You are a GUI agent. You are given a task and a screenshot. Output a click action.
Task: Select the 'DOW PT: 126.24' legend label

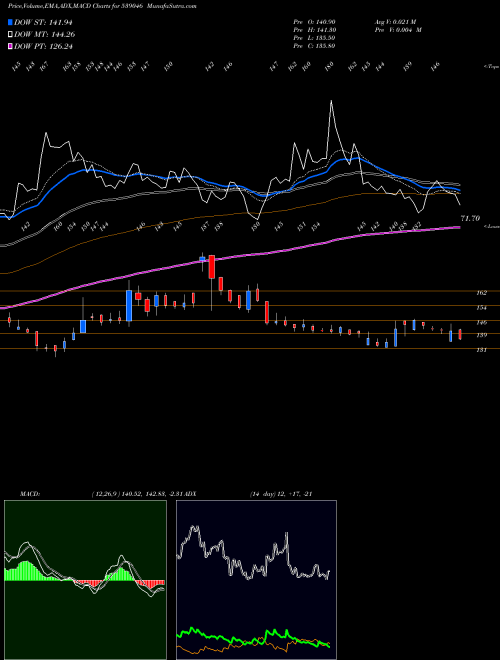click(x=43, y=46)
